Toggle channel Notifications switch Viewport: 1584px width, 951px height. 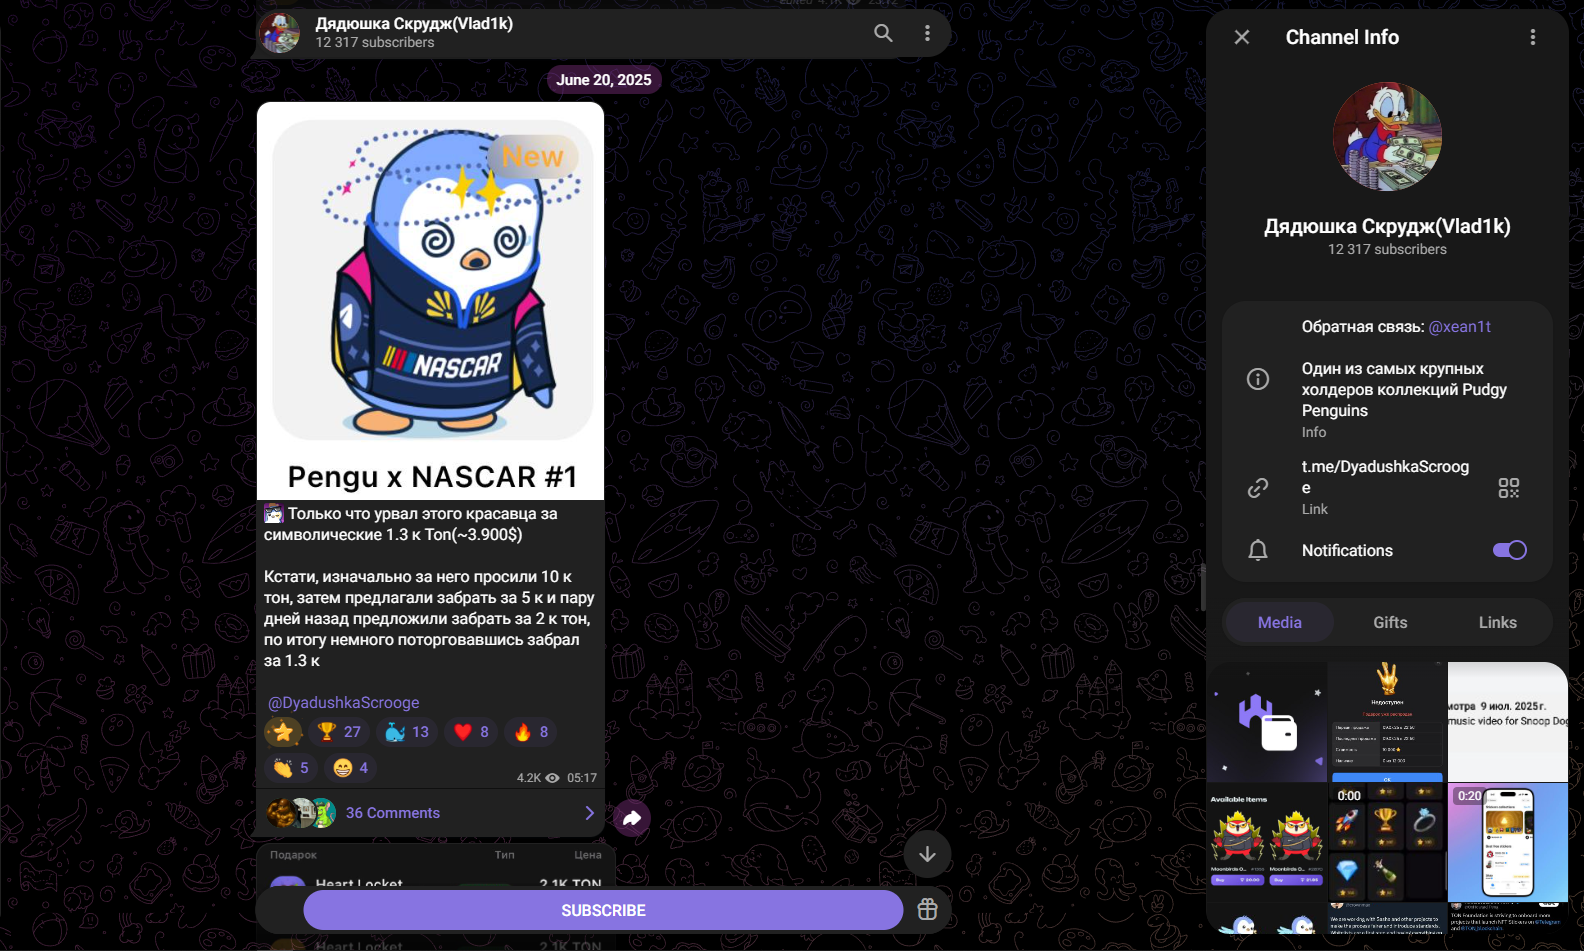click(1509, 550)
